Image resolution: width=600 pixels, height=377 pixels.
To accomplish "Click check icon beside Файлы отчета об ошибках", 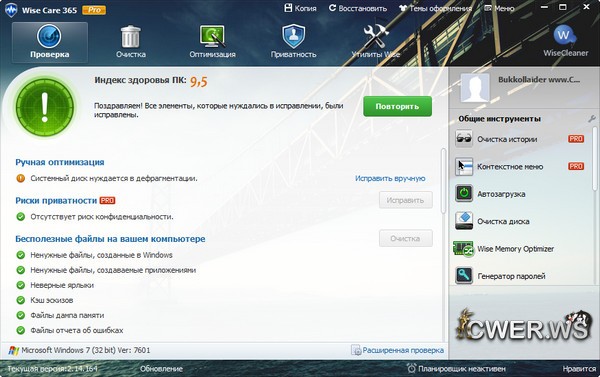I will pos(21,330).
